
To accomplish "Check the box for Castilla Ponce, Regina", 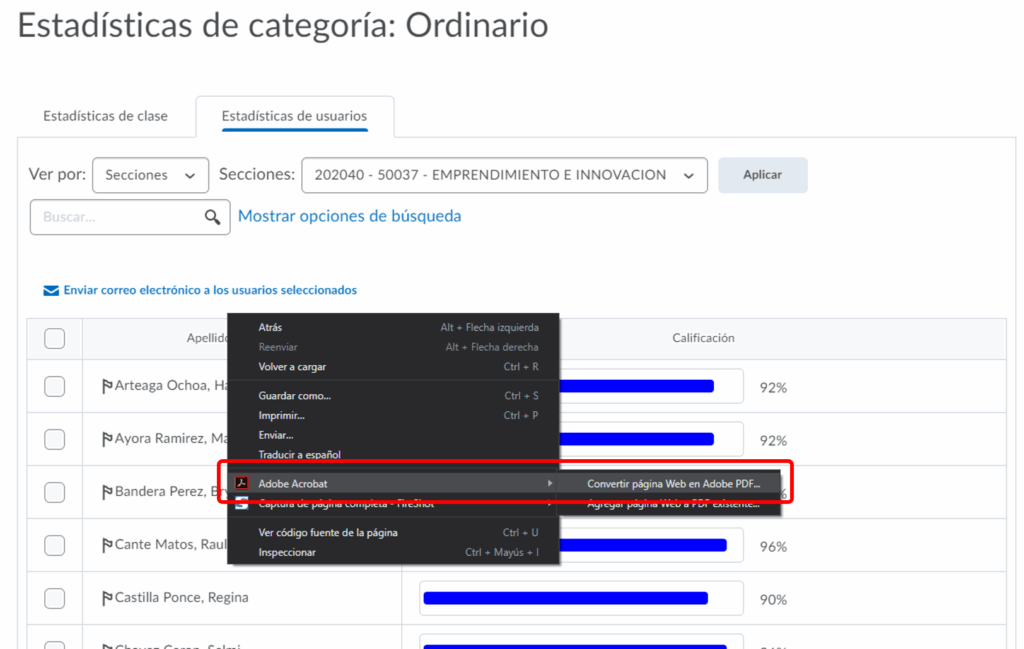I will (55, 598).
